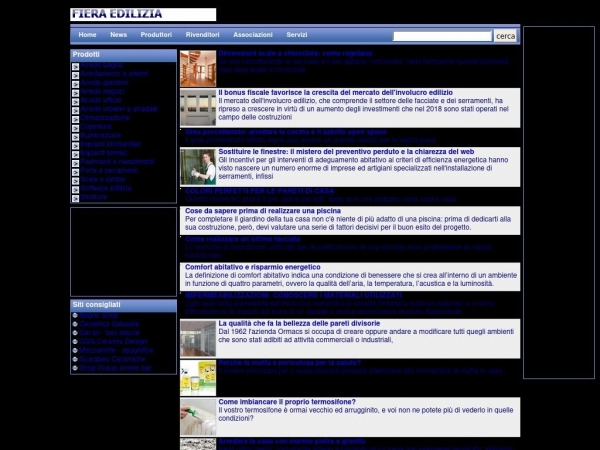The height and width of the screenshot is (450, 600).
Task: Open the Ceramica Galassia recommended site
Action: (x=109, y=324)
